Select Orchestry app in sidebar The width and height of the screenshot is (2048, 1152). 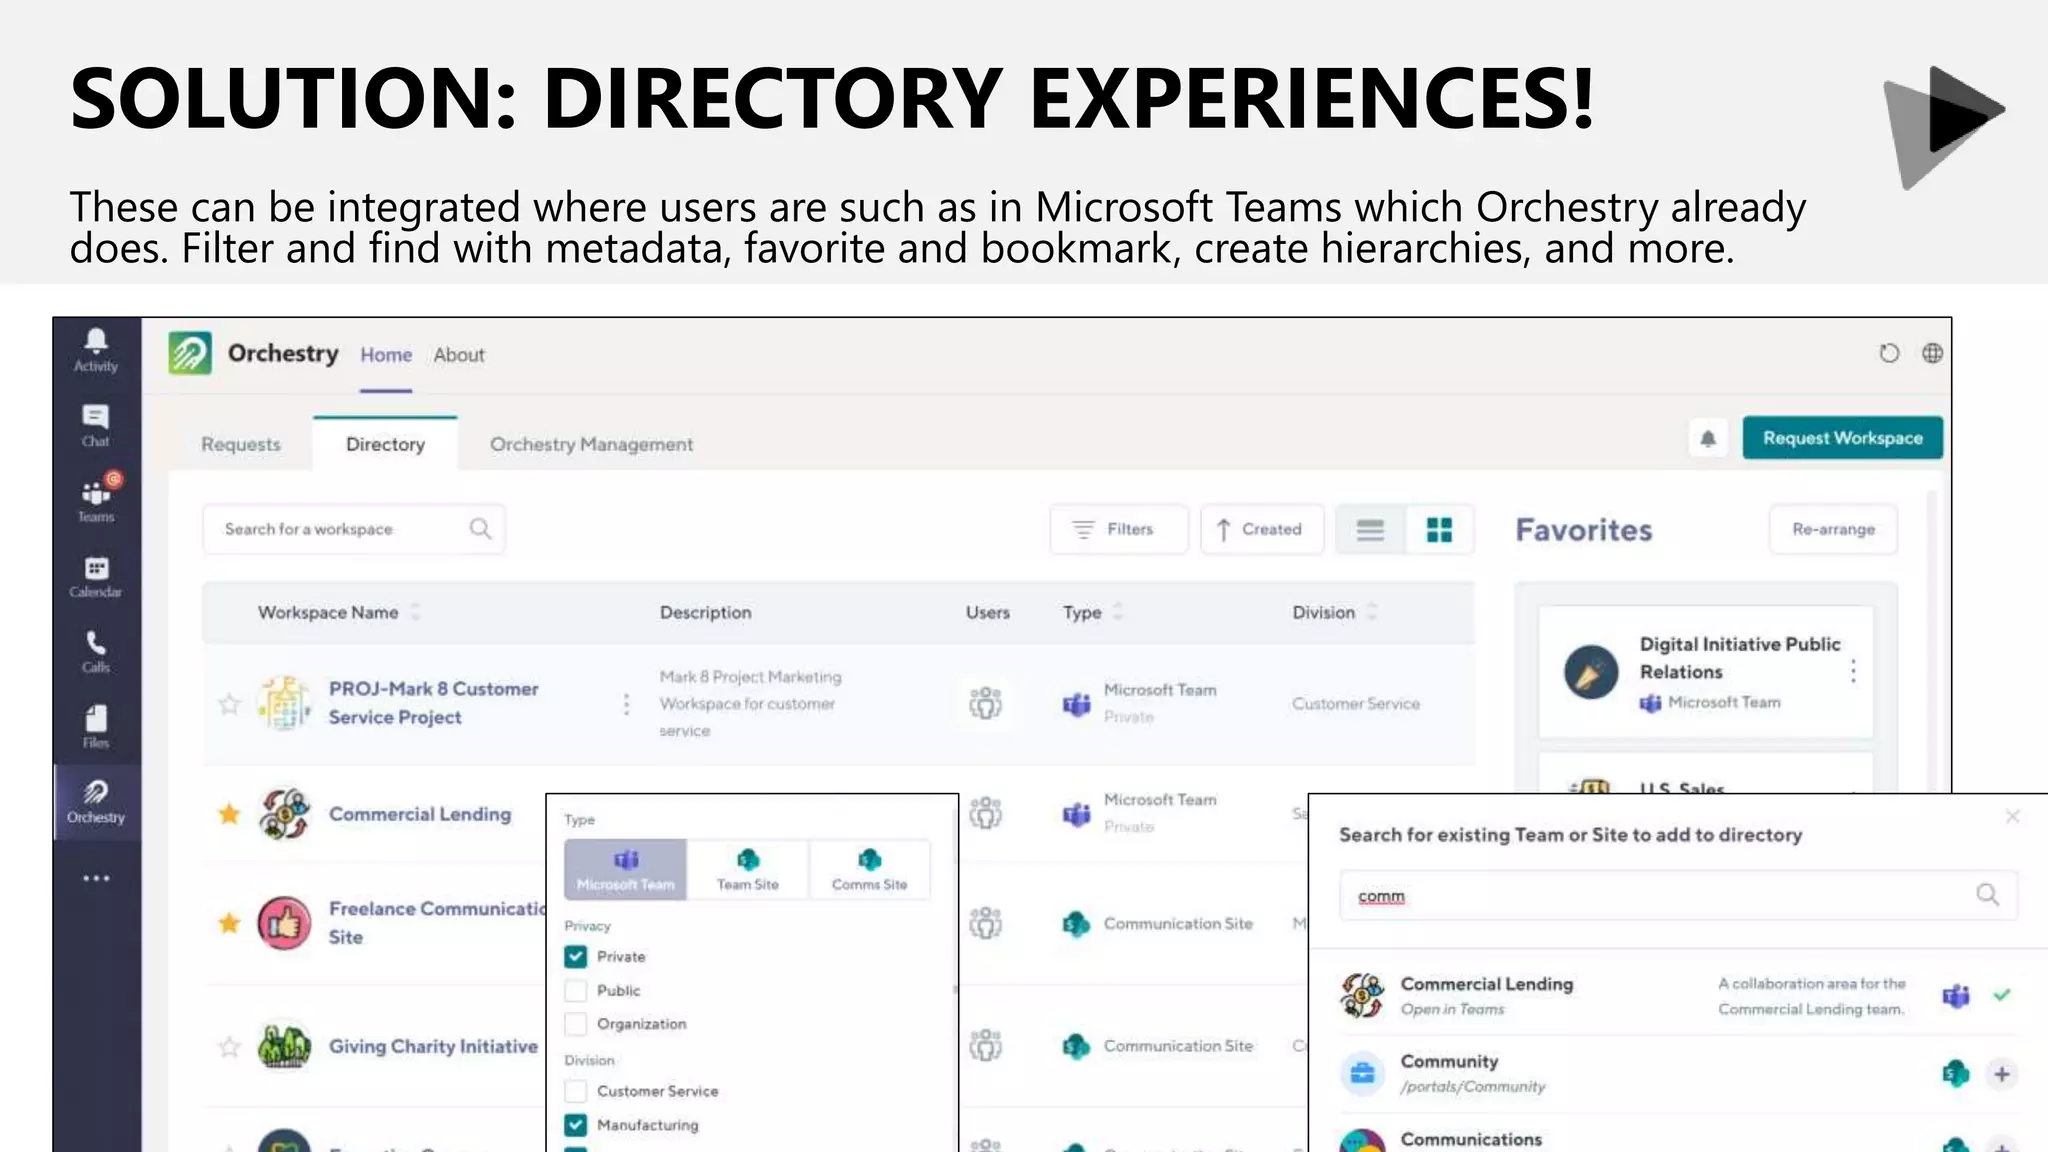[x=96, y=802]
